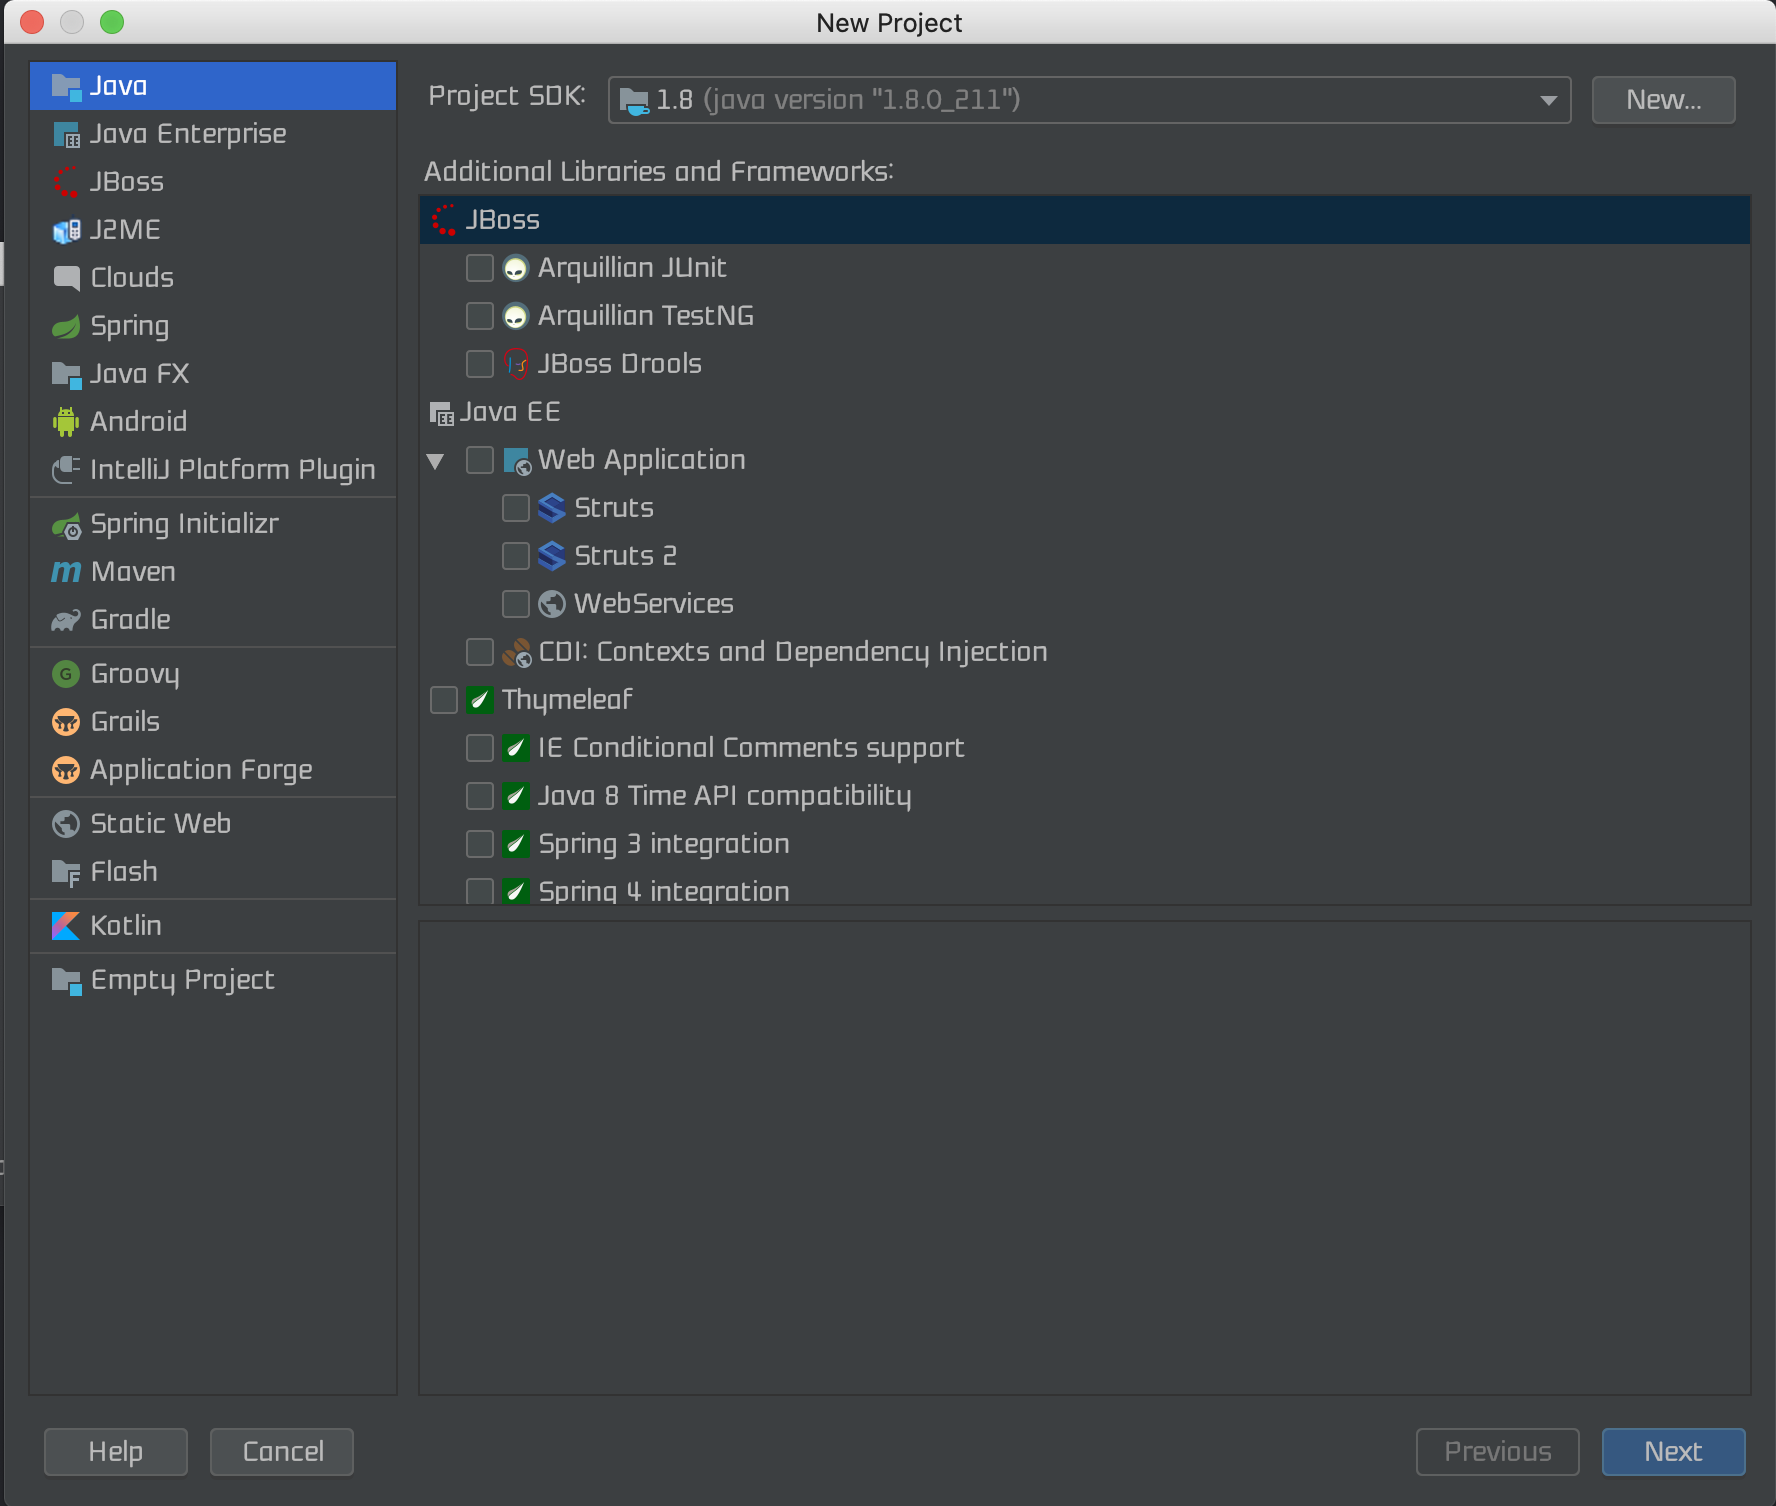The height and width of the screenshot is (1506, 1776).
Task: Click the New... SDK button
Action: tap(1663, 100)
